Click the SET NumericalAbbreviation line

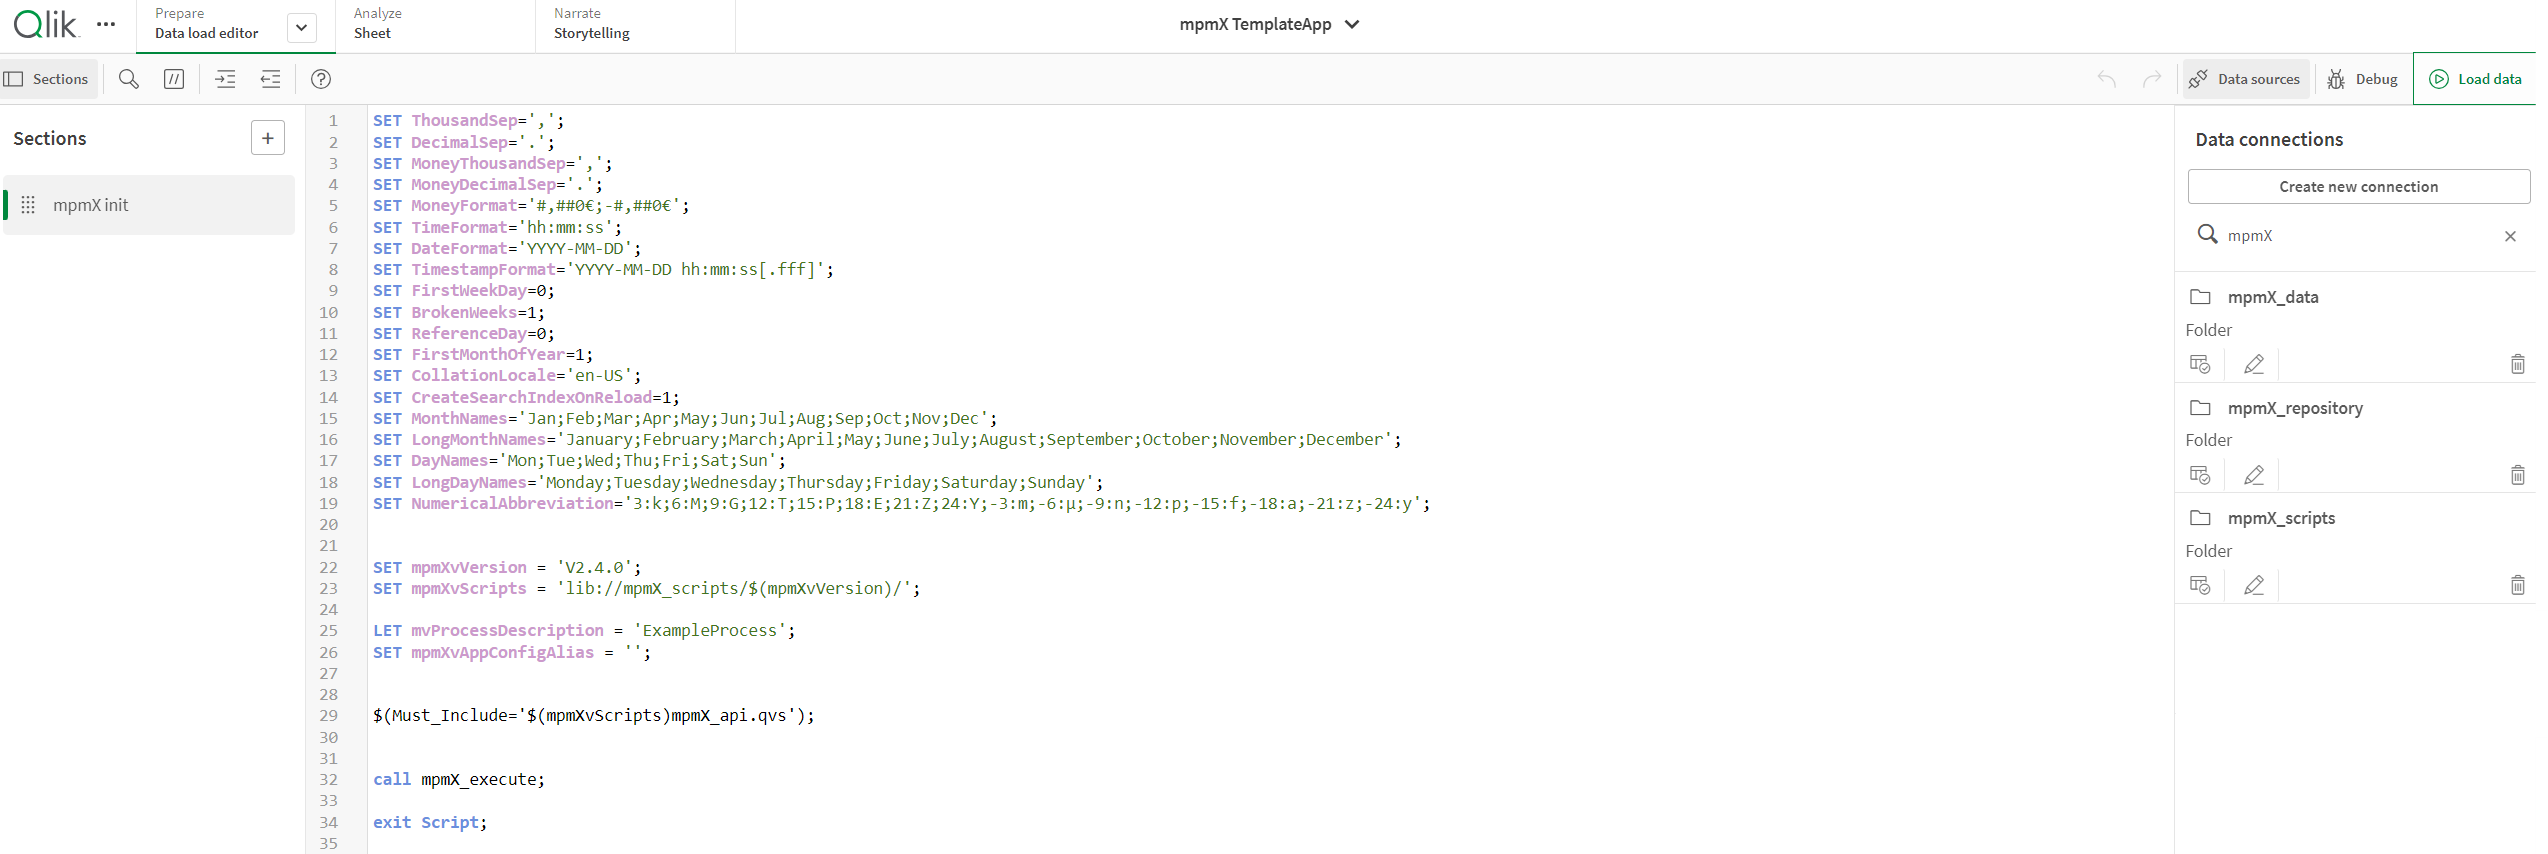901,504
